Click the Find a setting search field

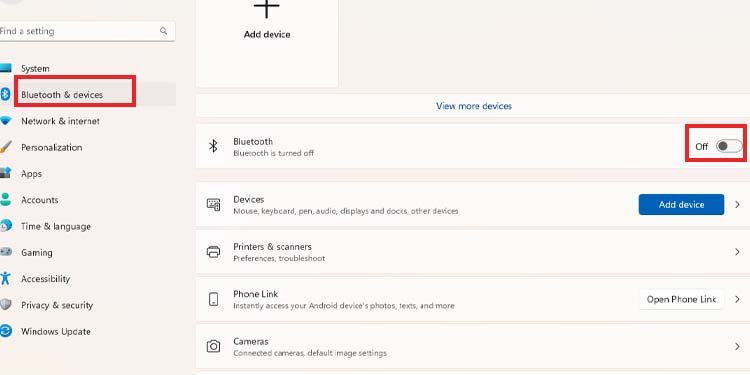point(87,31)
